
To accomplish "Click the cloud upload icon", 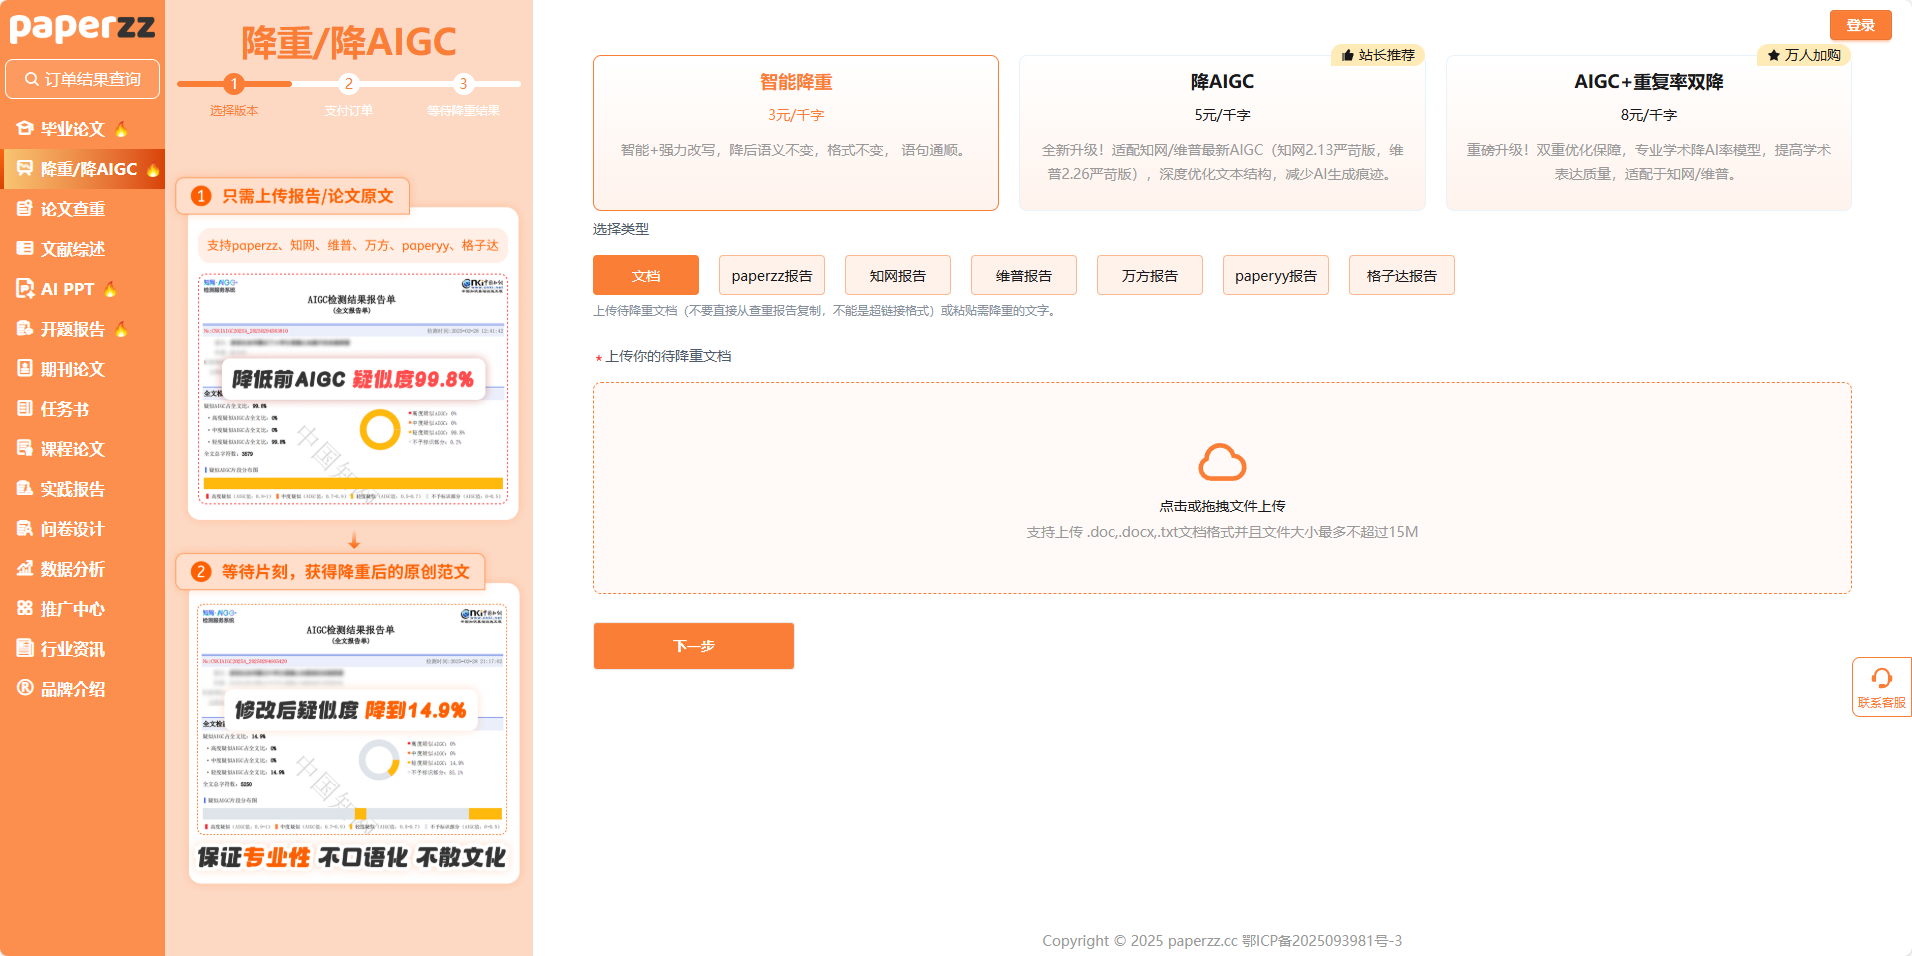I will click(1221, 463).
